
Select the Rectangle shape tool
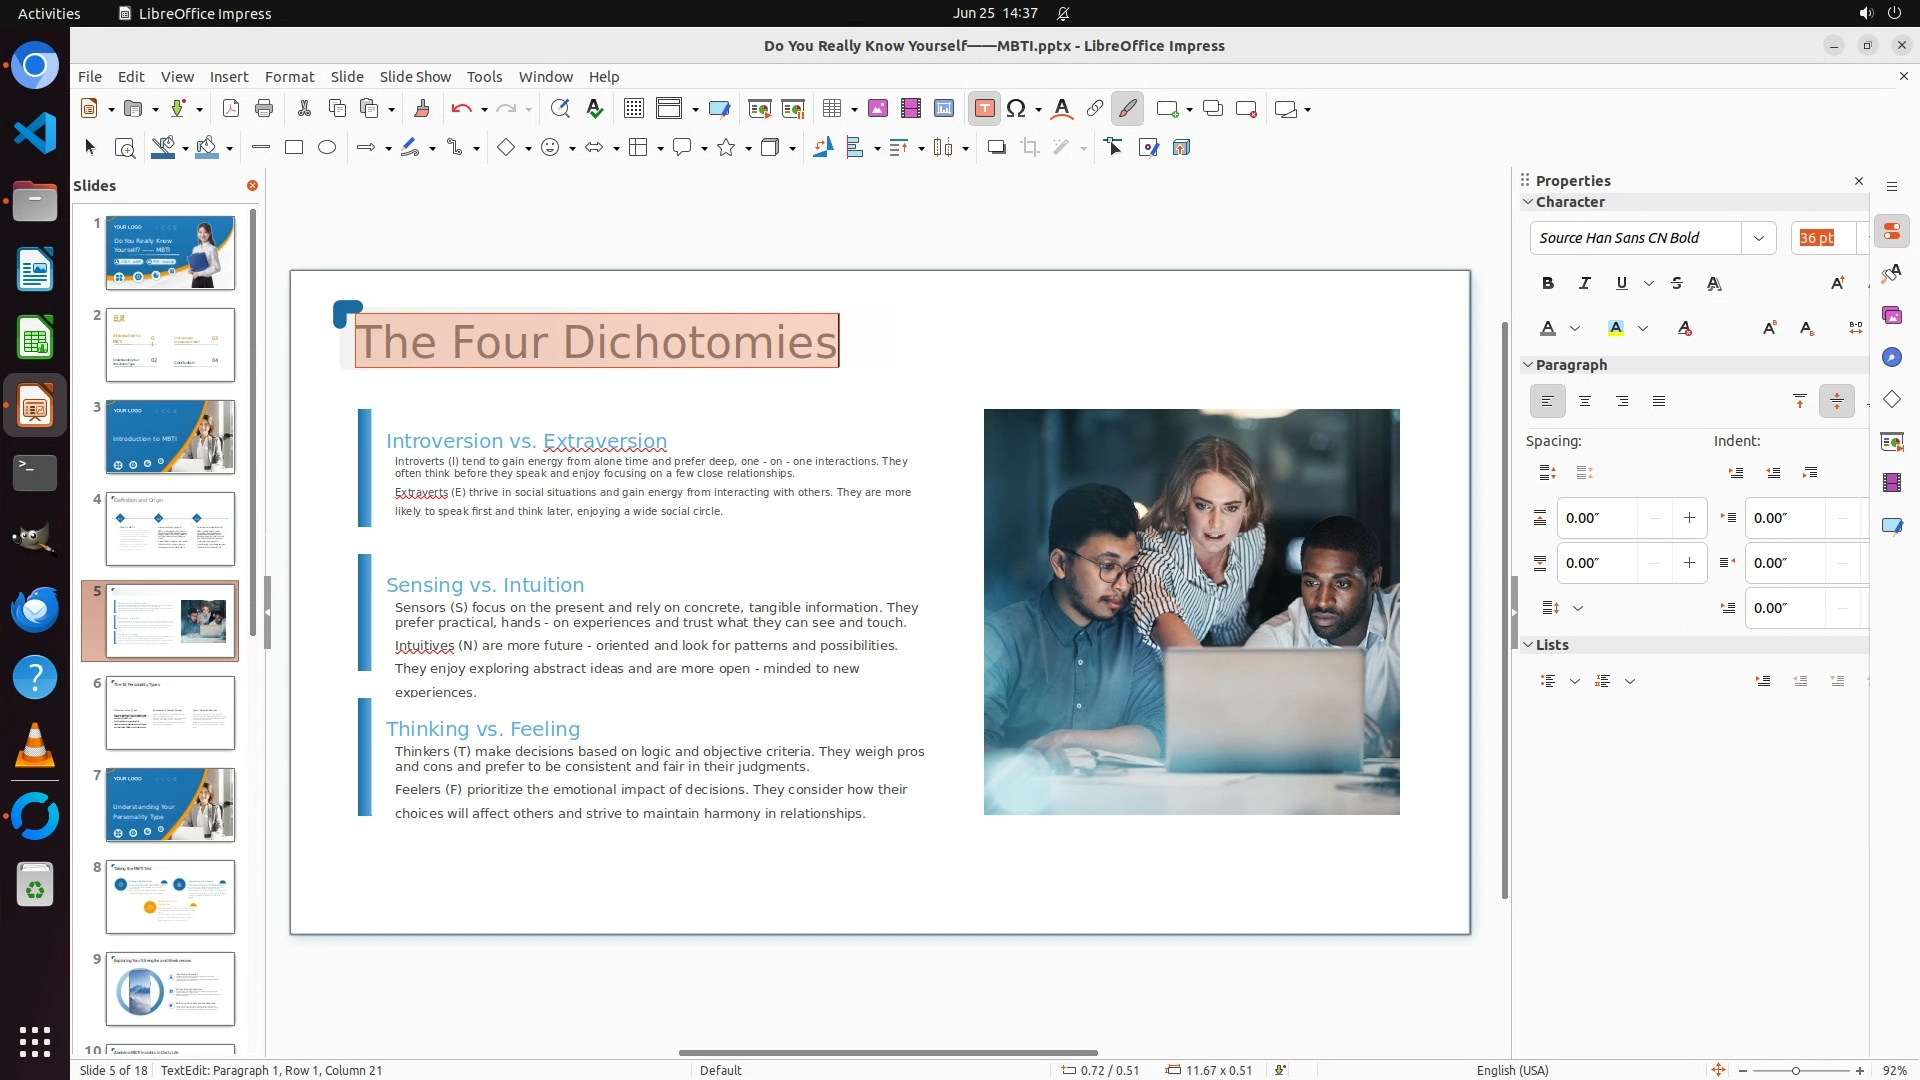[x=294, y=148]
